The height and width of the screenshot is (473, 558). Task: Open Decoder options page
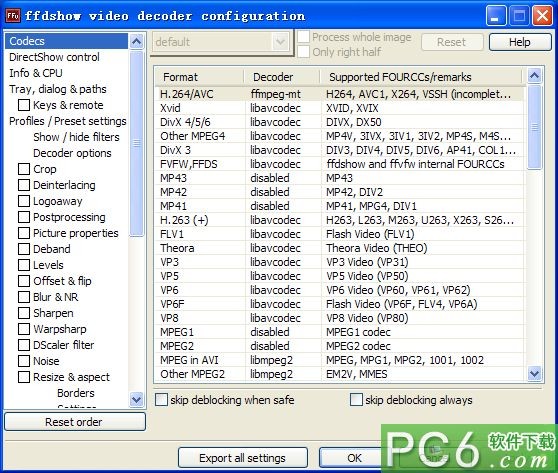click(72, 153)
